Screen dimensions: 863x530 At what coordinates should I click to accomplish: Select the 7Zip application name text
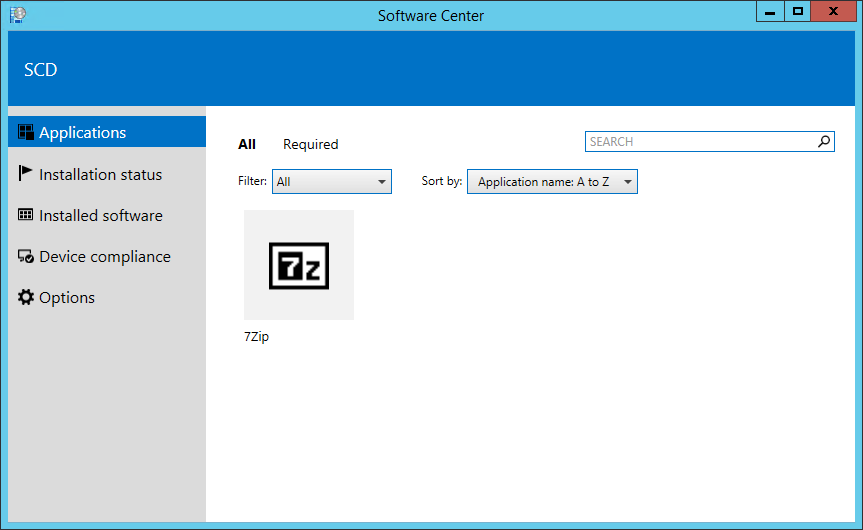(256, 337)
